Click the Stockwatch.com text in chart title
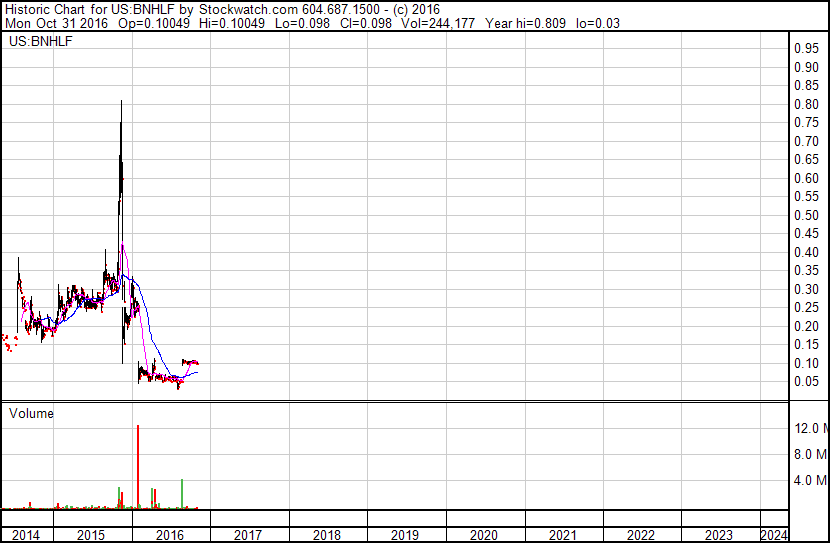The image size is (830, 543). pyautogui.click(x=248, y=10)
